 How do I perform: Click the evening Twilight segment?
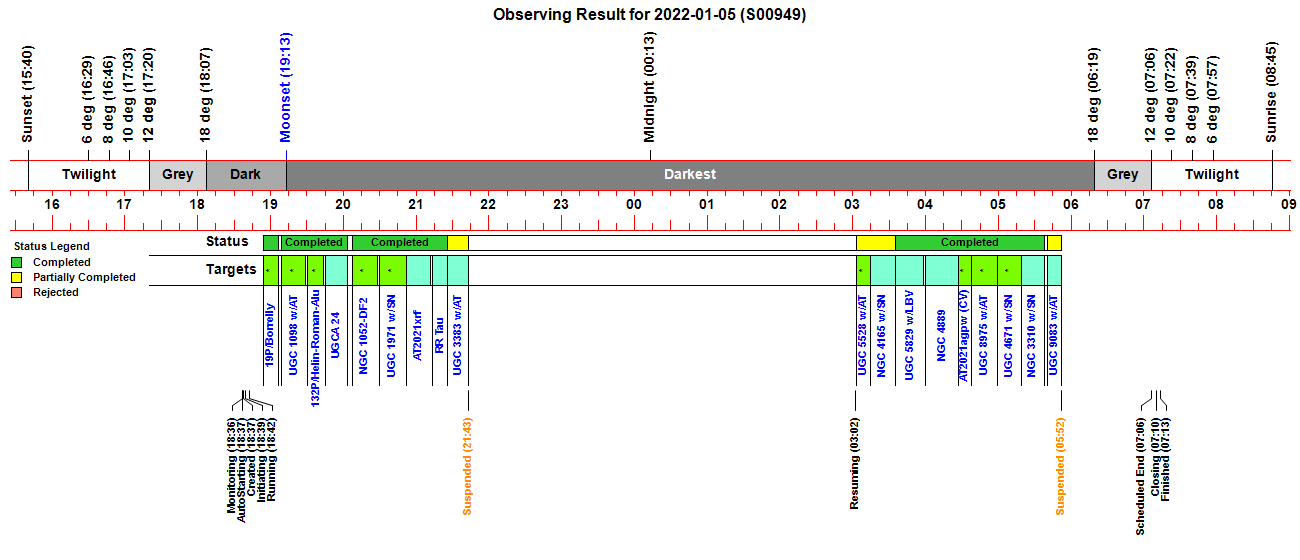[89, 174]
